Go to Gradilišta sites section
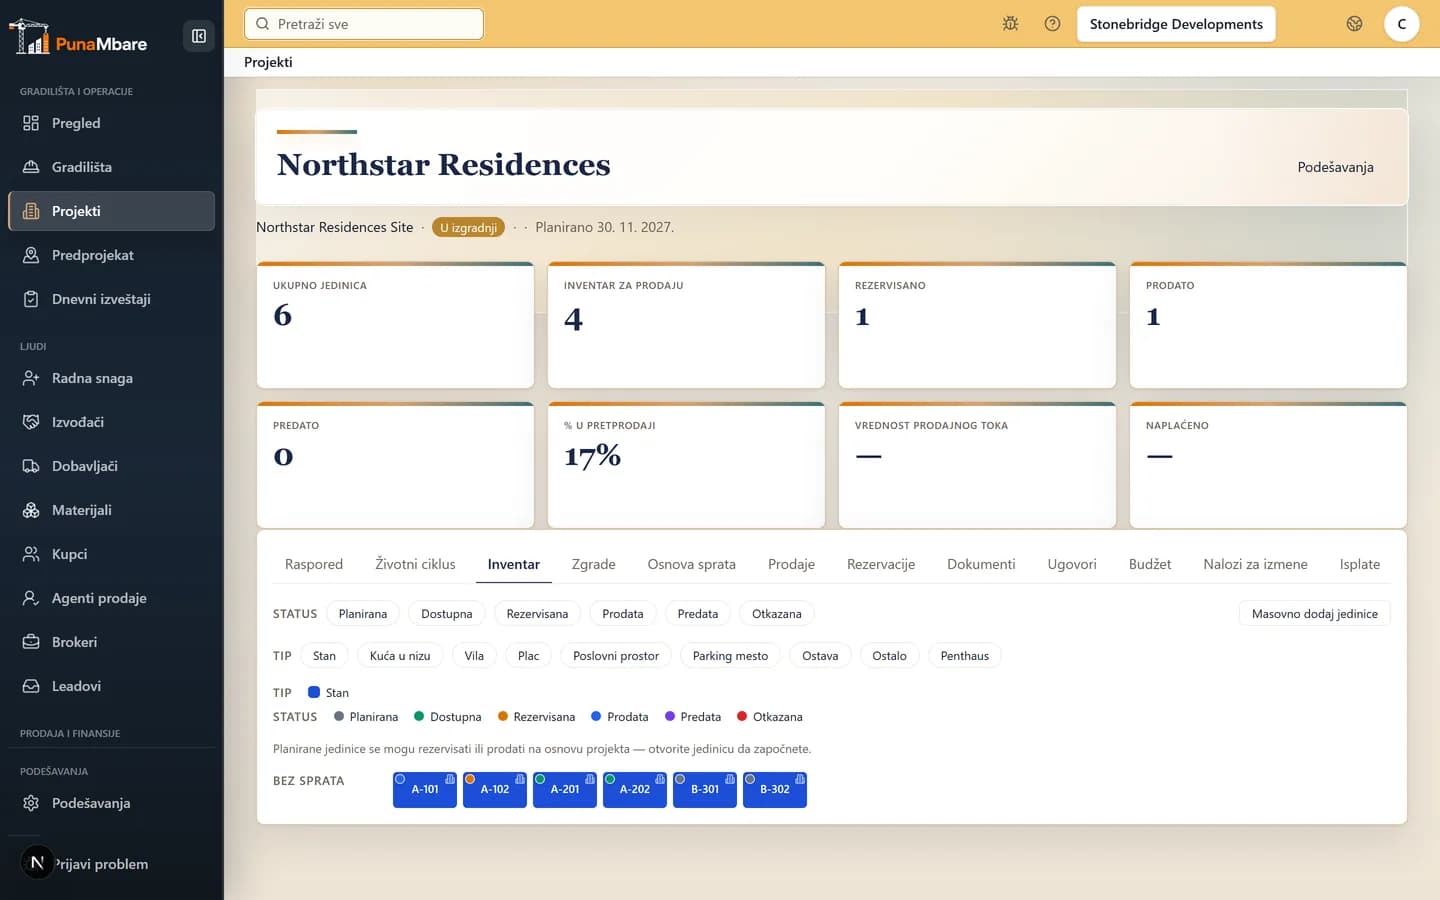The height and width of the screenshot is (900, 1440). (111, 167)
